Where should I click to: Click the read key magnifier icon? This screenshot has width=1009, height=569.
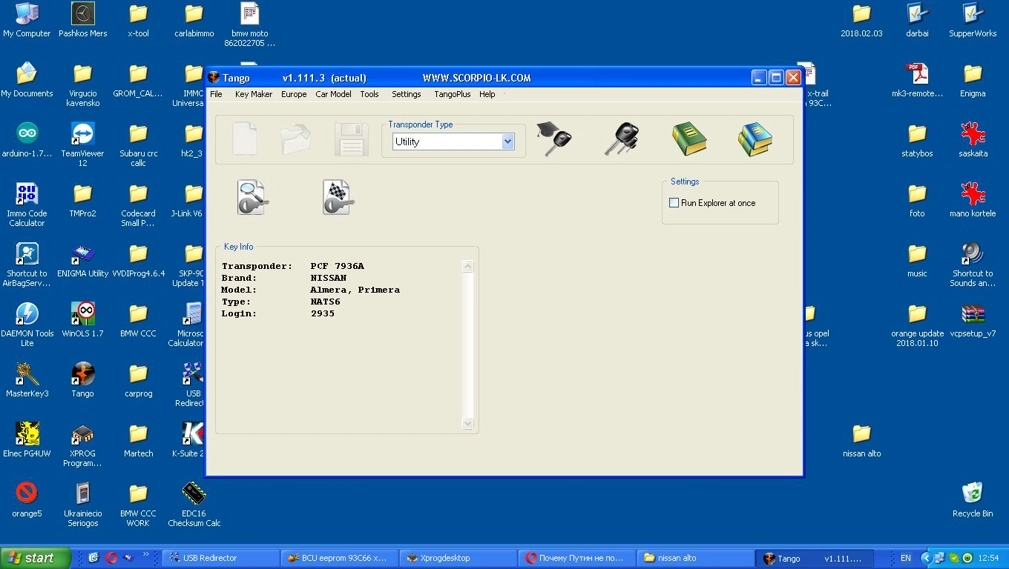coord(252,197)
